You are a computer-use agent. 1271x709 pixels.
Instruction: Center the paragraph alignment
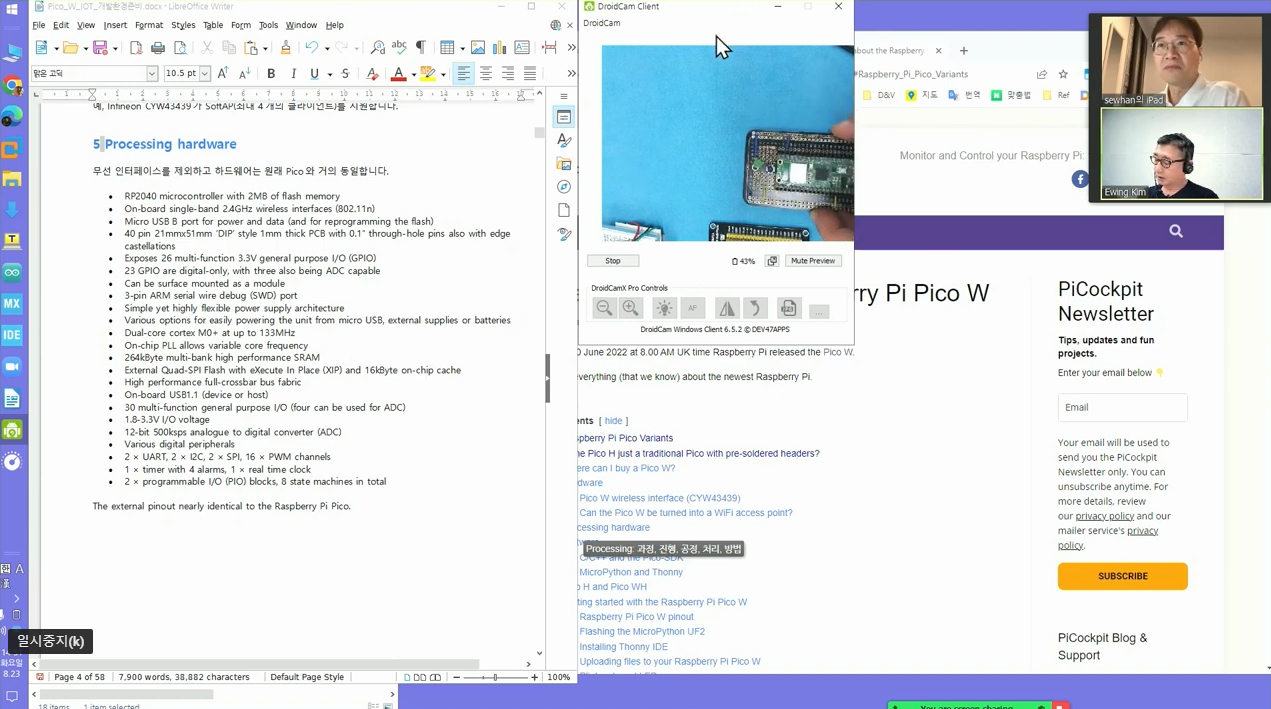(486, 73)
